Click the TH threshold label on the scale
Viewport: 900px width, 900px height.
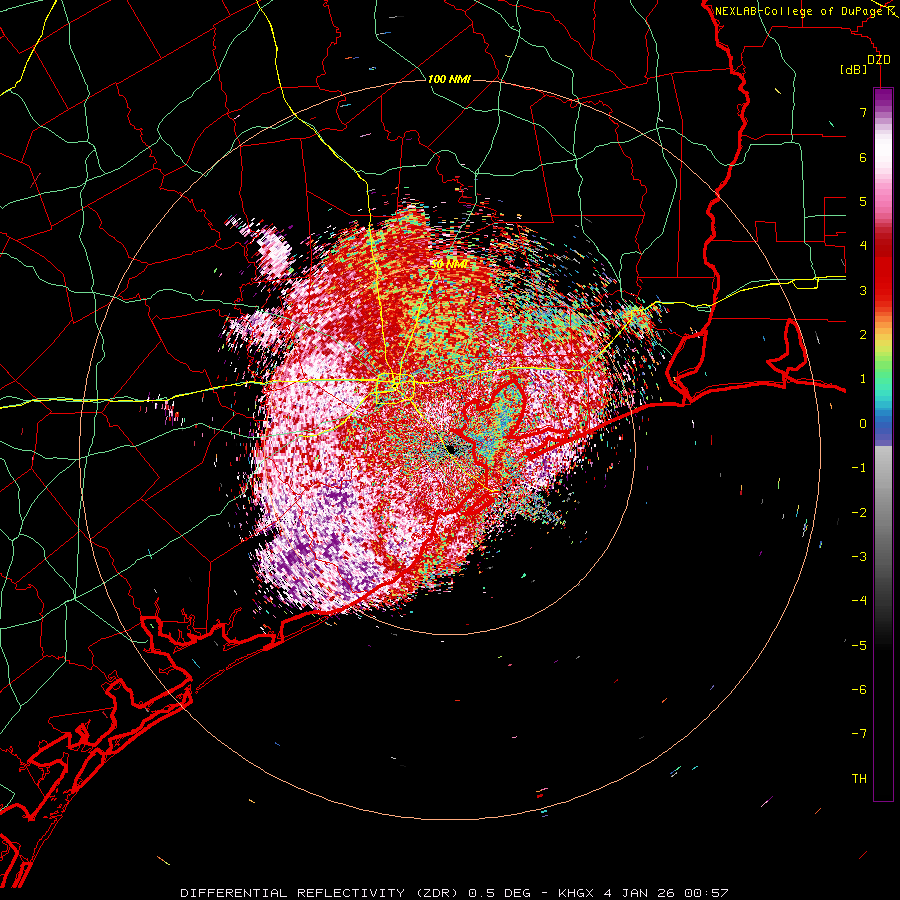pyautogui.click(x=859, y=779)
